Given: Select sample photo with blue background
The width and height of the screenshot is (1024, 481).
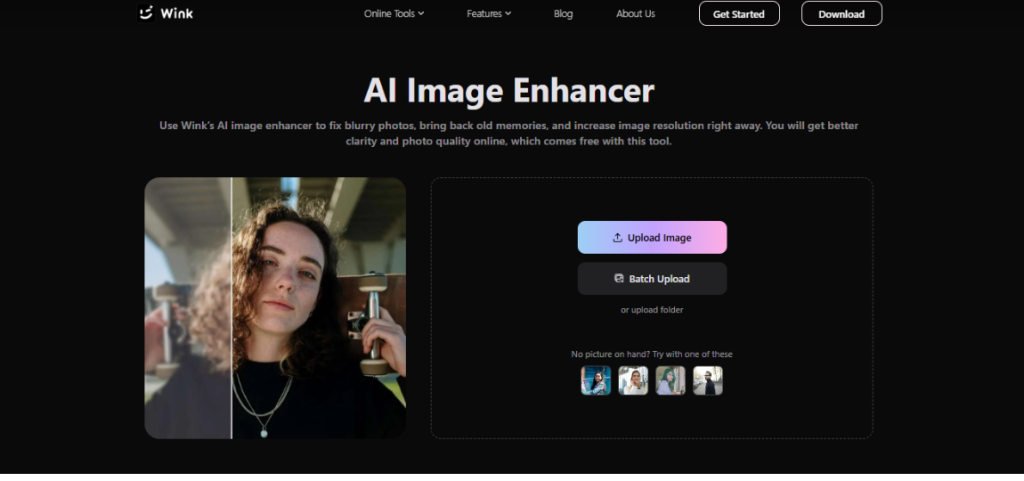Looking at the screenshot, I should point(596,380).
